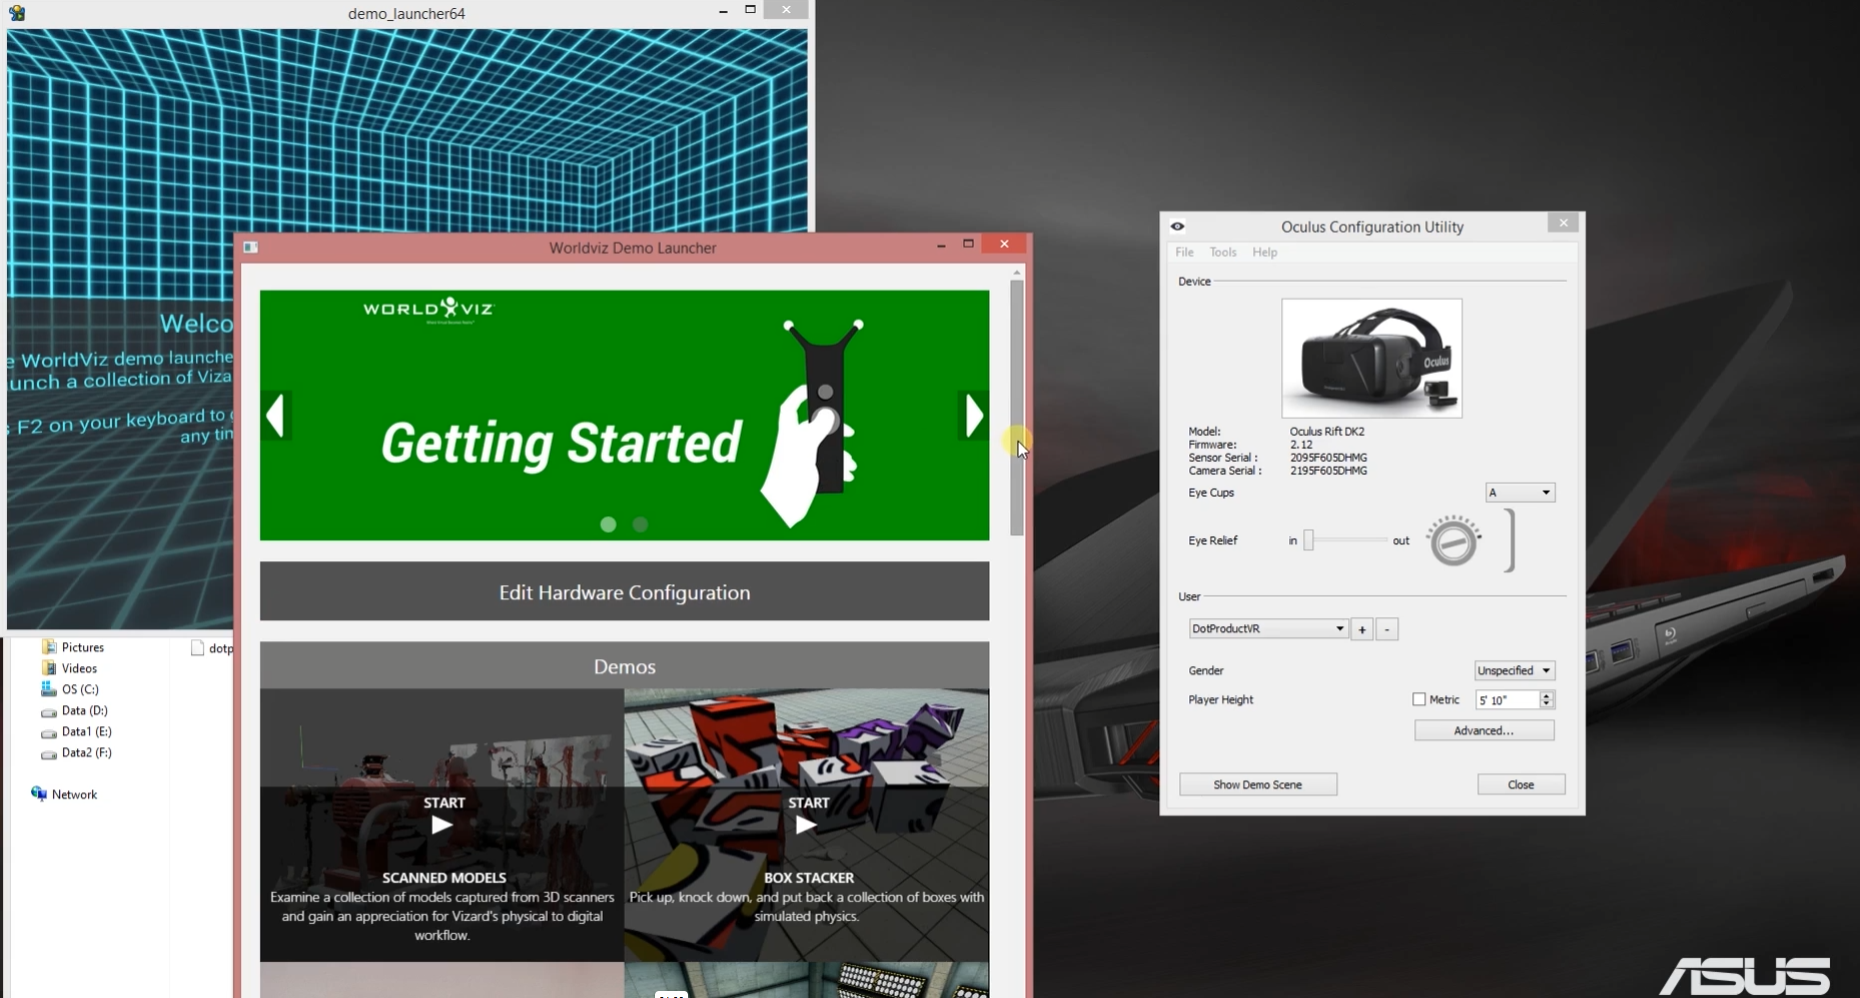1860x998 pixels.
Task: Maximize the demo_launcher64 window
Action: pos(750,9)
